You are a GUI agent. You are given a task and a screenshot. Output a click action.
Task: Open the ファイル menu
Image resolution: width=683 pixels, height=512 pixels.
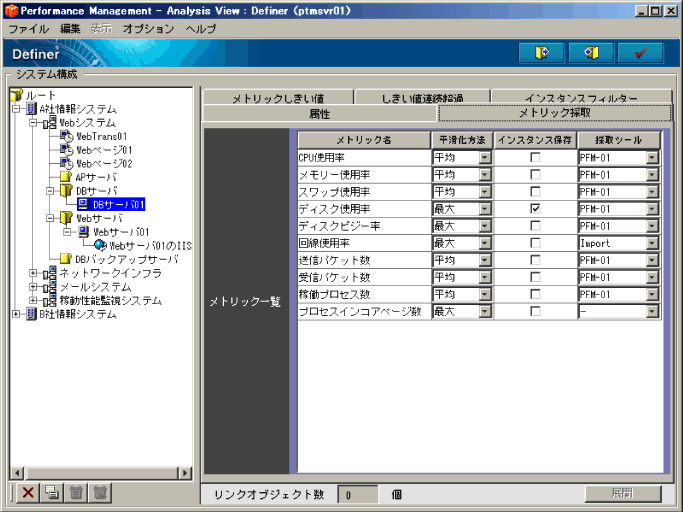pyautogui.click(x=29, y=29)
